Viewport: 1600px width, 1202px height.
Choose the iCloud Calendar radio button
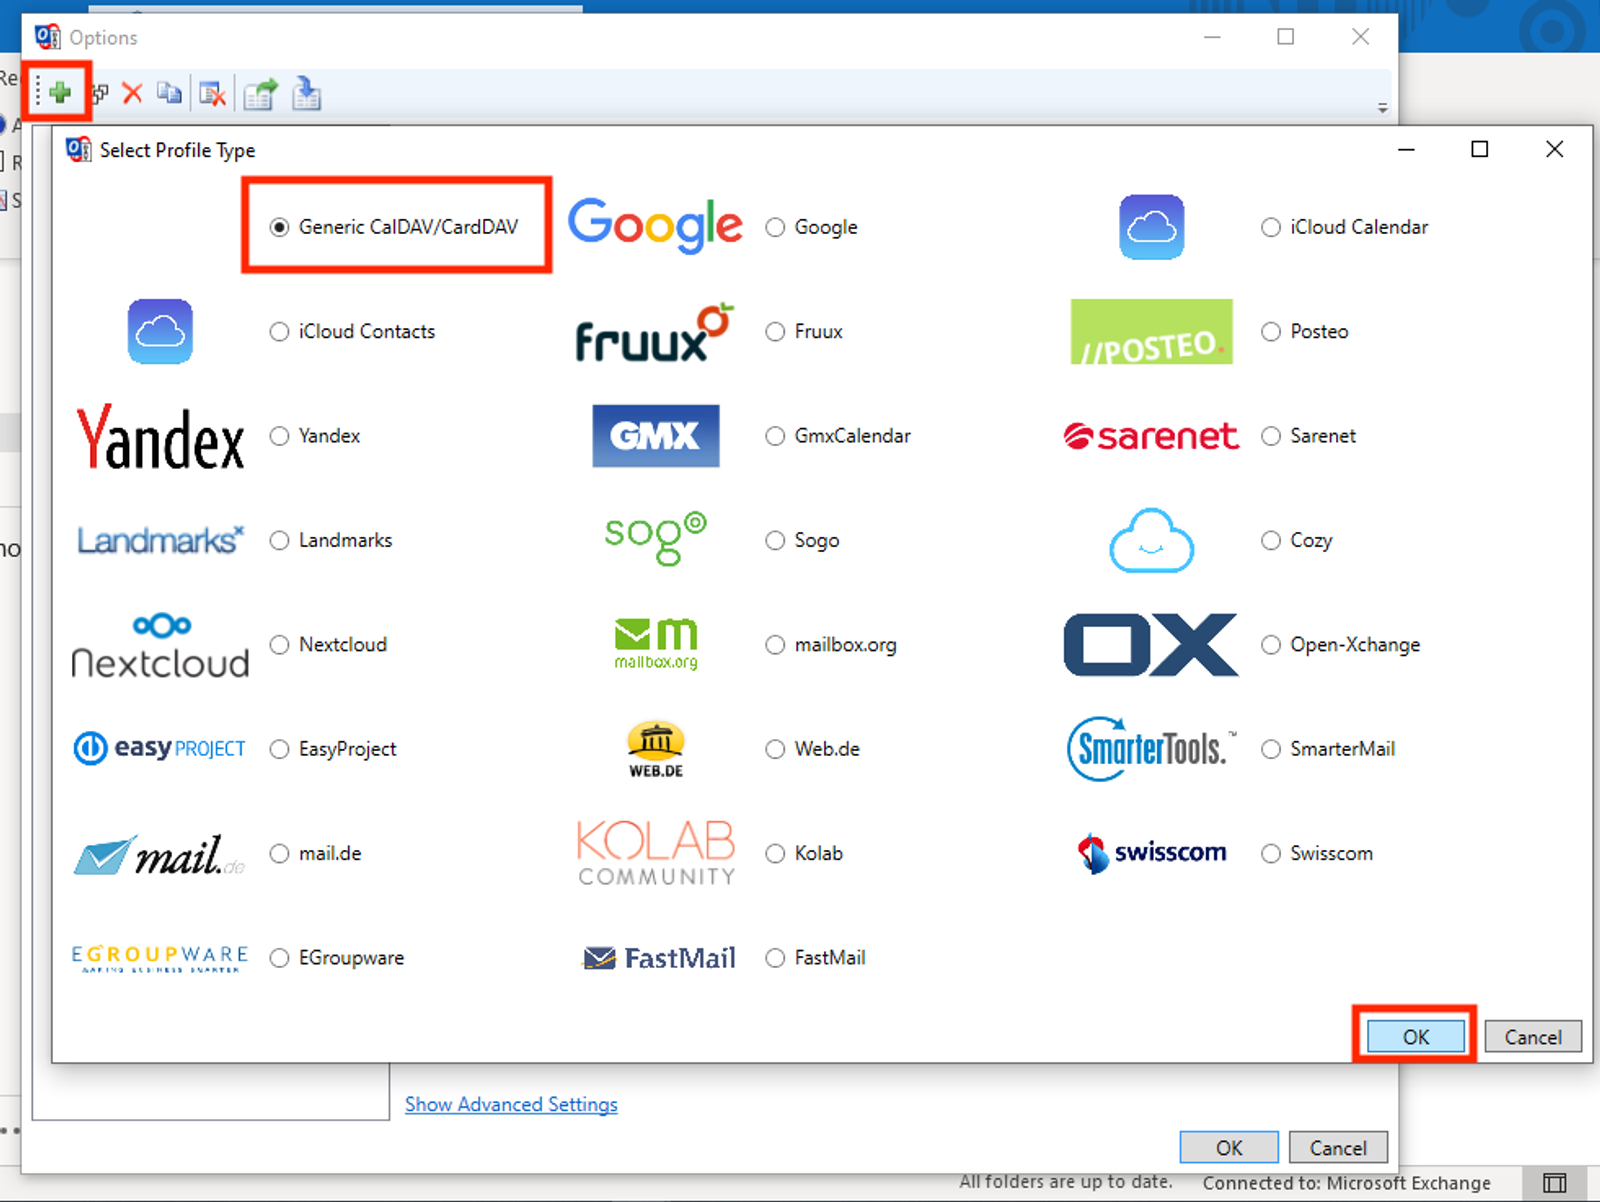(x=1271, y=227)
